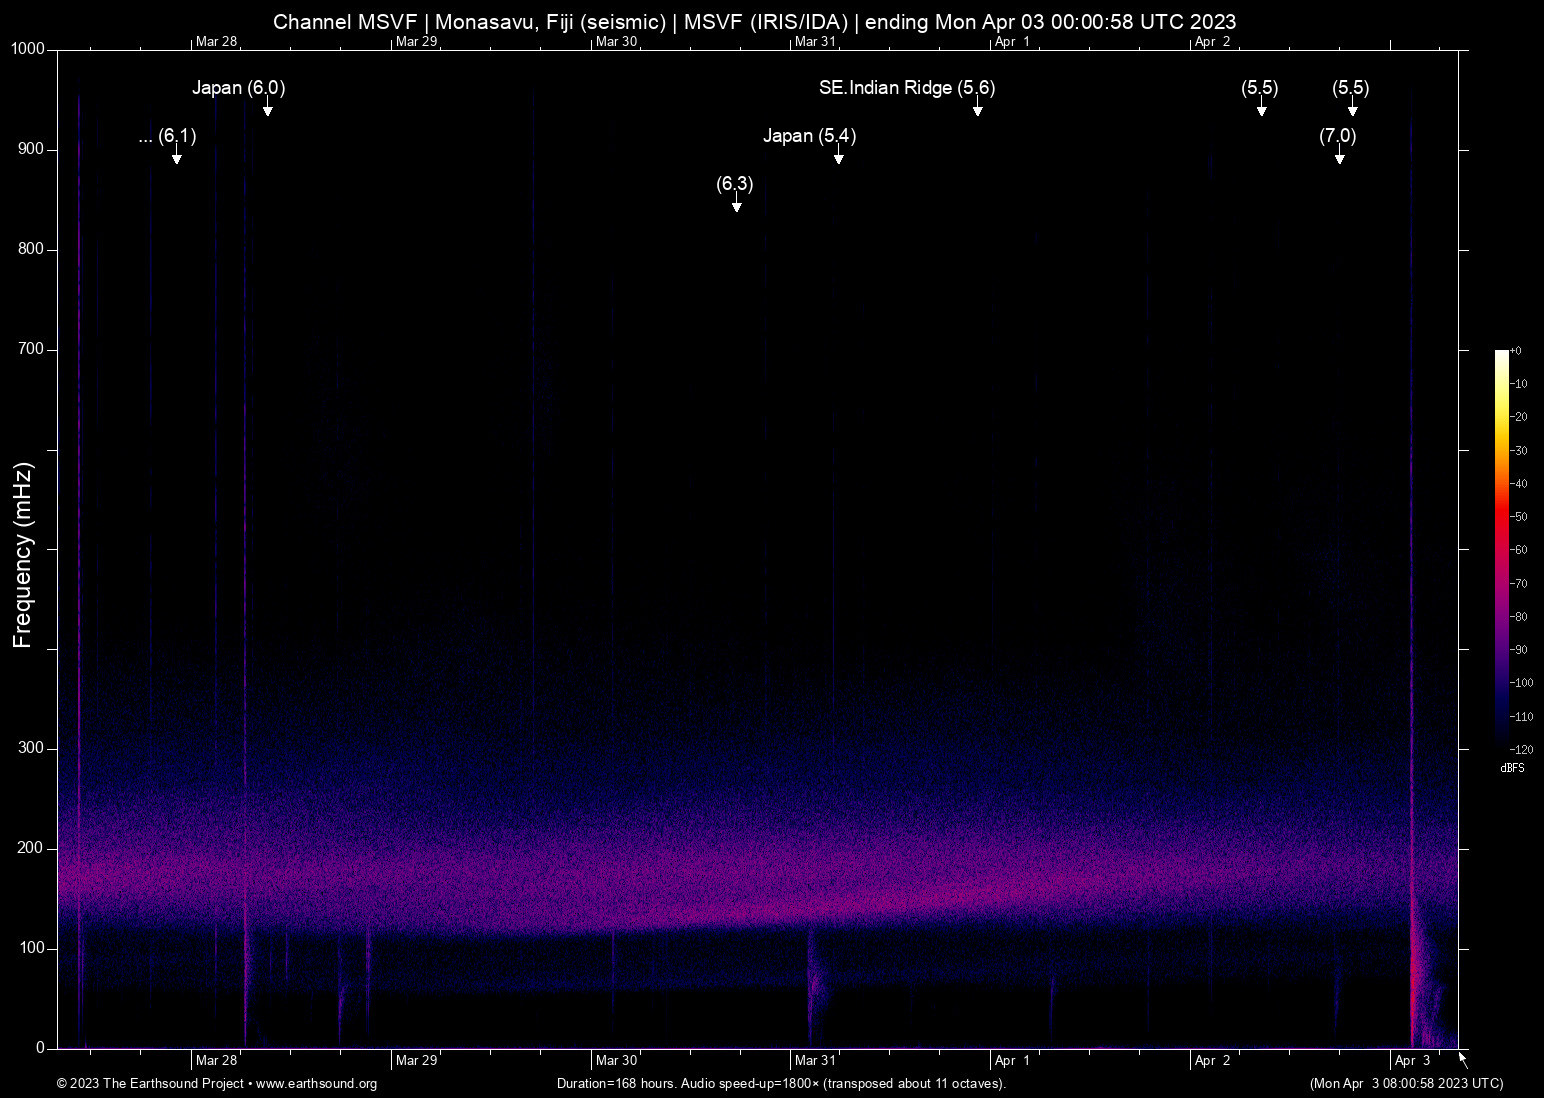The width and height of the screenshot is (1544, 1098).
Task: Click the Apr 3 label on bottom axis
Action: [1412, 1061]
